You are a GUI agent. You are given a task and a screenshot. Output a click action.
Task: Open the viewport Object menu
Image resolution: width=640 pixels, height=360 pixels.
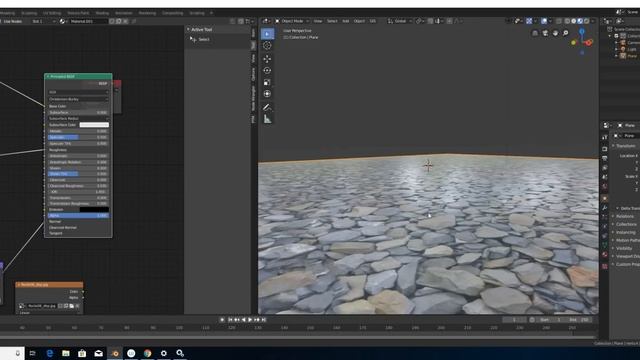[x=359, y=21]
